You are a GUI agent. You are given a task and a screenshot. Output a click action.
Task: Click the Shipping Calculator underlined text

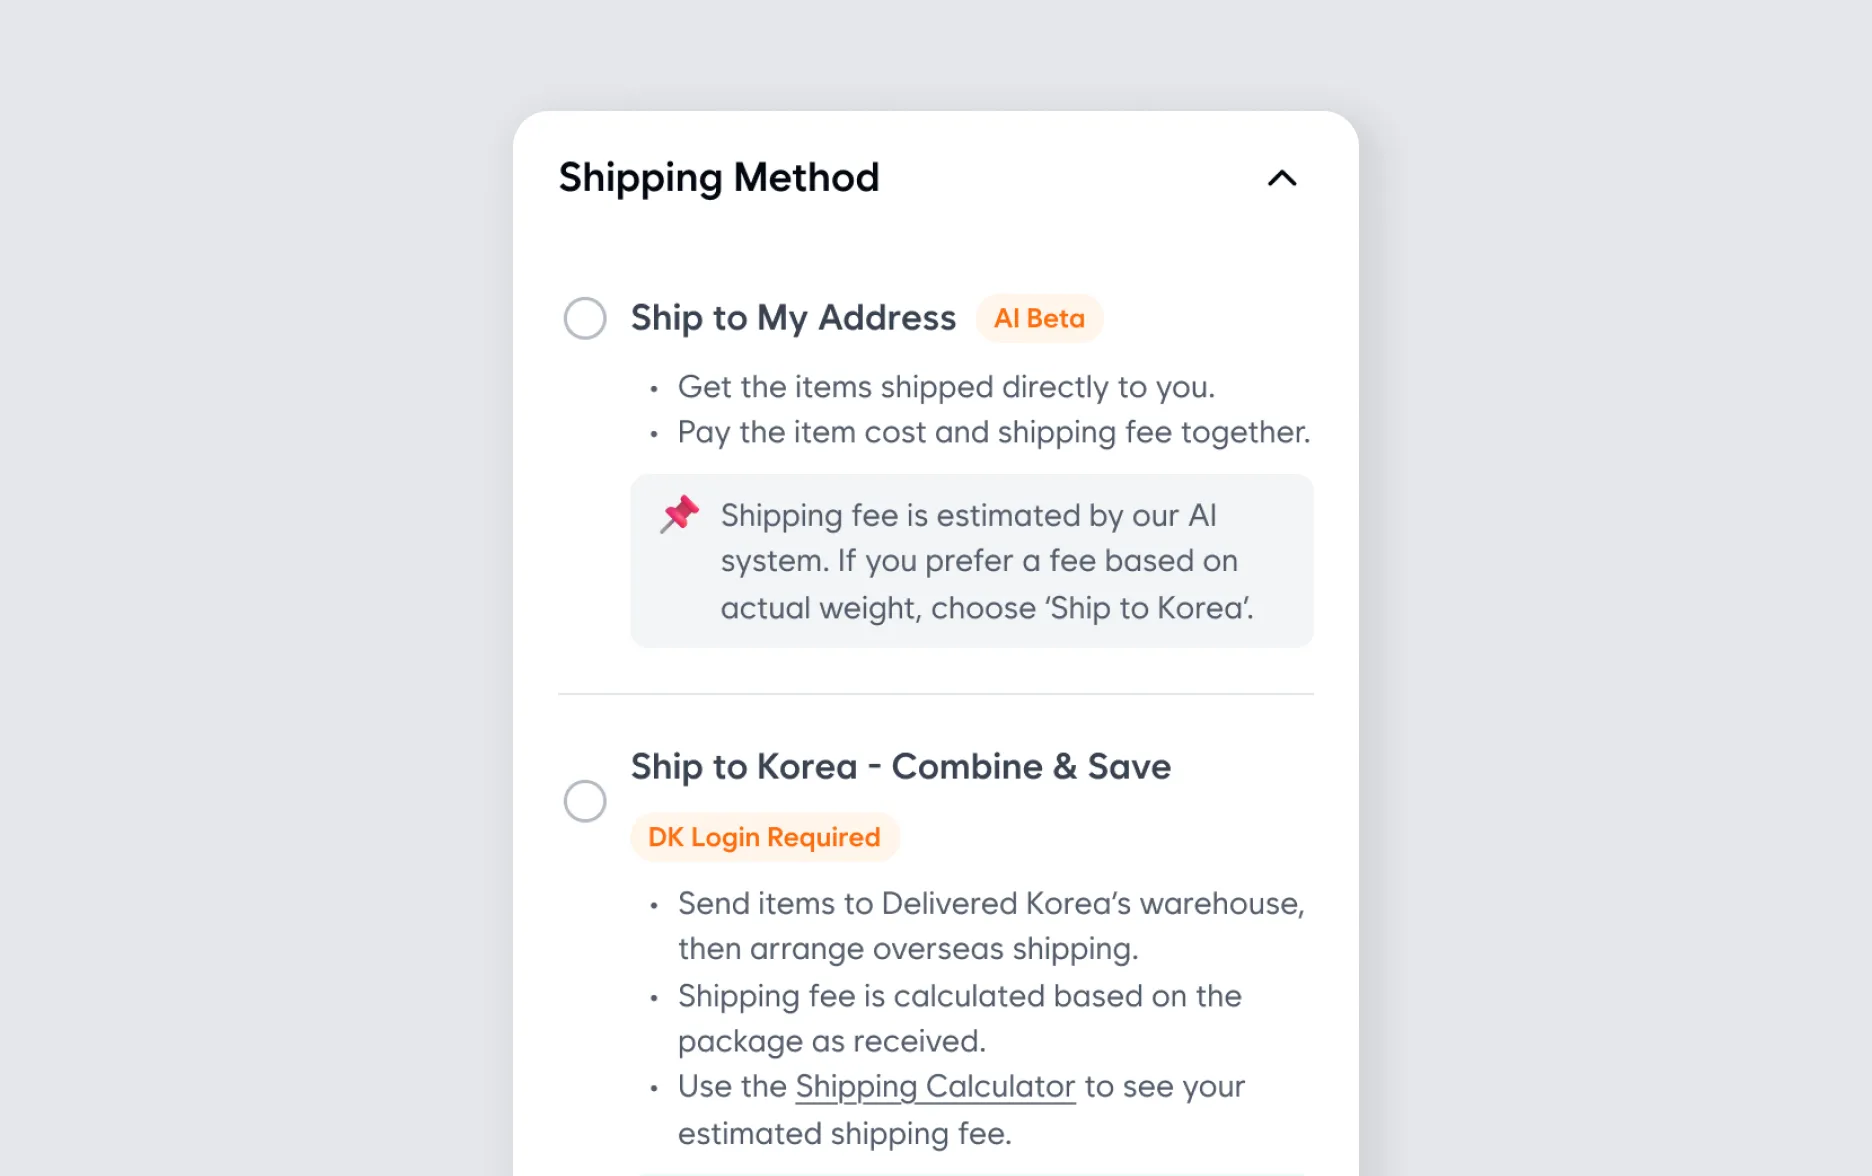coord(933,1086)
